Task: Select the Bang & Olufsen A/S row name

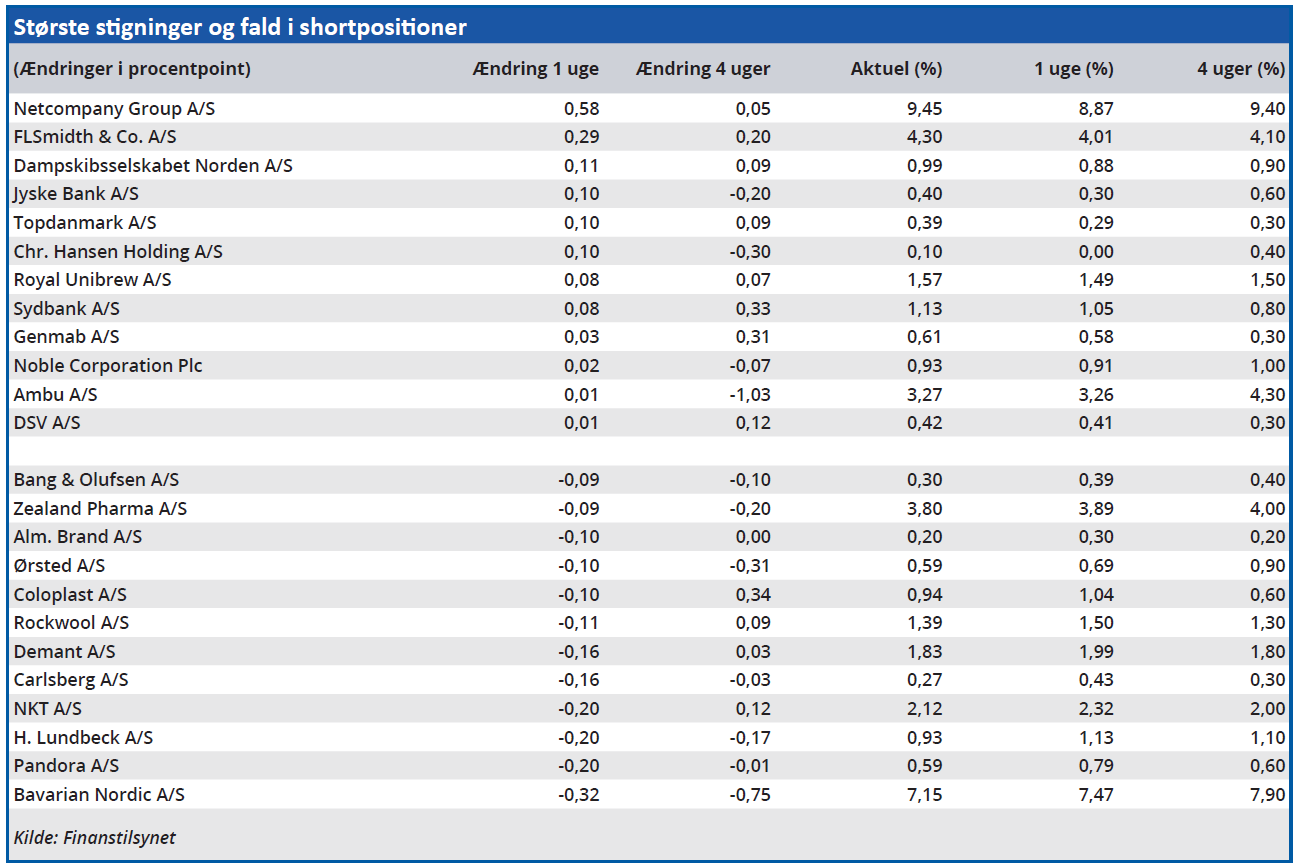Action: pos(96,481)
